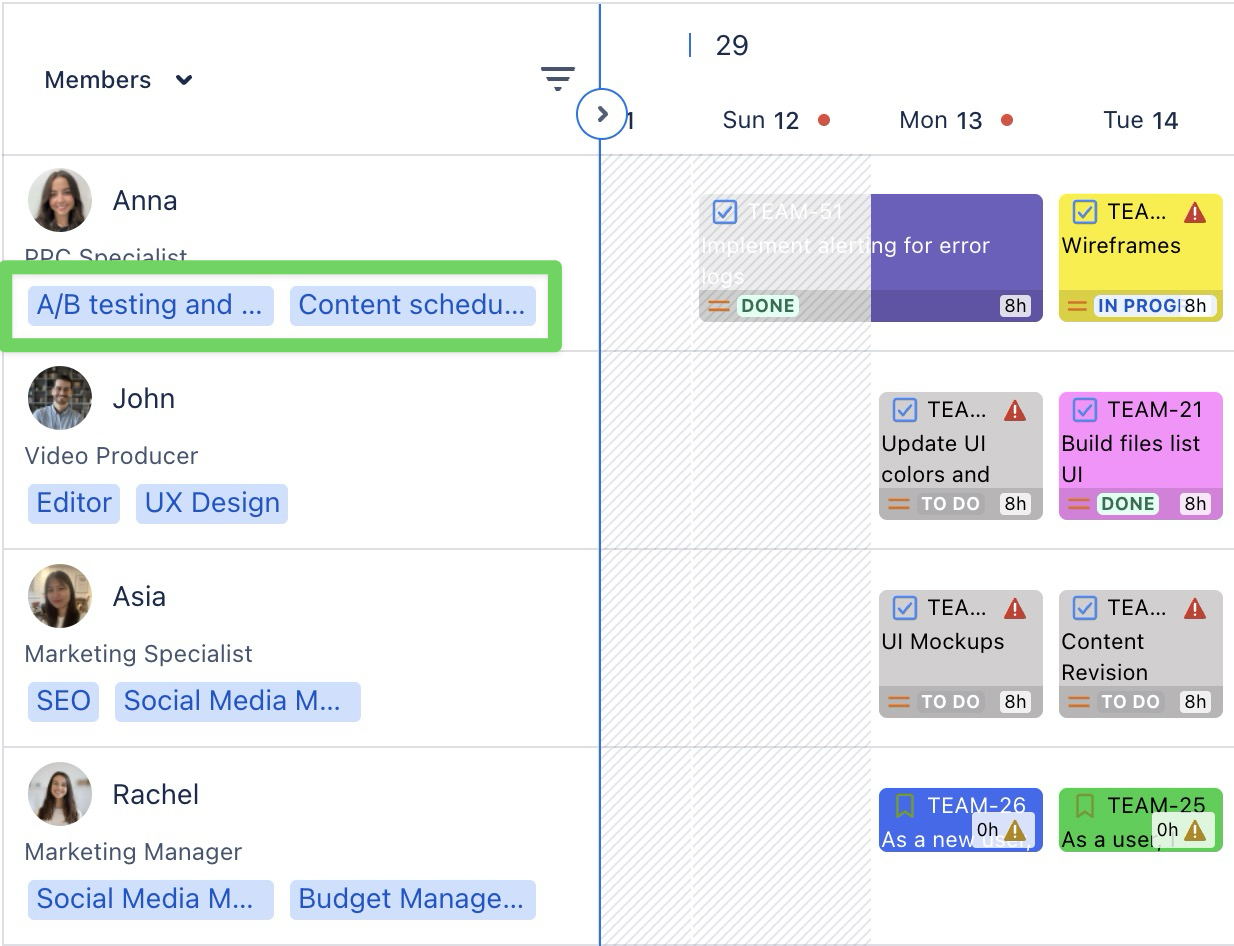This screenshot has width=1234, height=946.
Task: Click task checkbox icon on TEAM-21 card
Action: click(x=1085, y=410)
